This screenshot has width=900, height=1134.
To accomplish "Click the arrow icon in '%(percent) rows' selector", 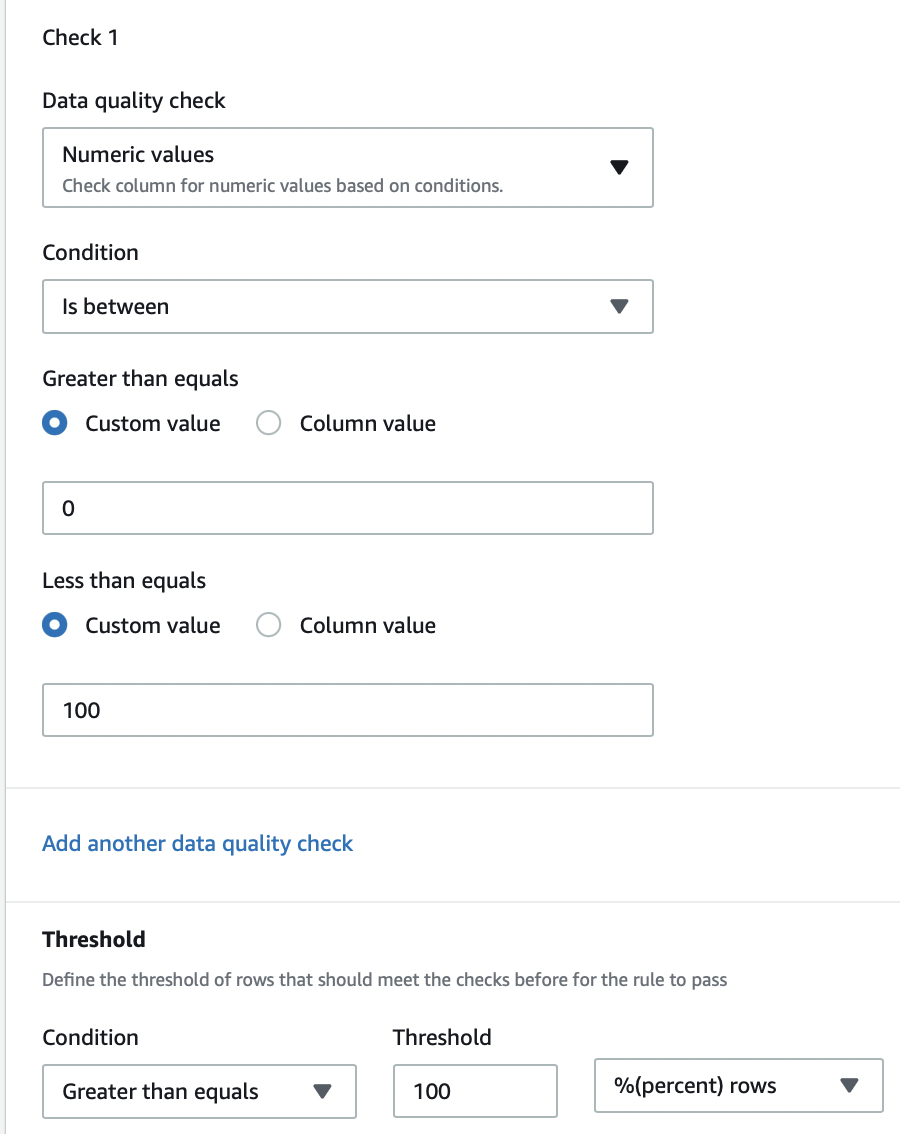I will [x=849, y=1085].
